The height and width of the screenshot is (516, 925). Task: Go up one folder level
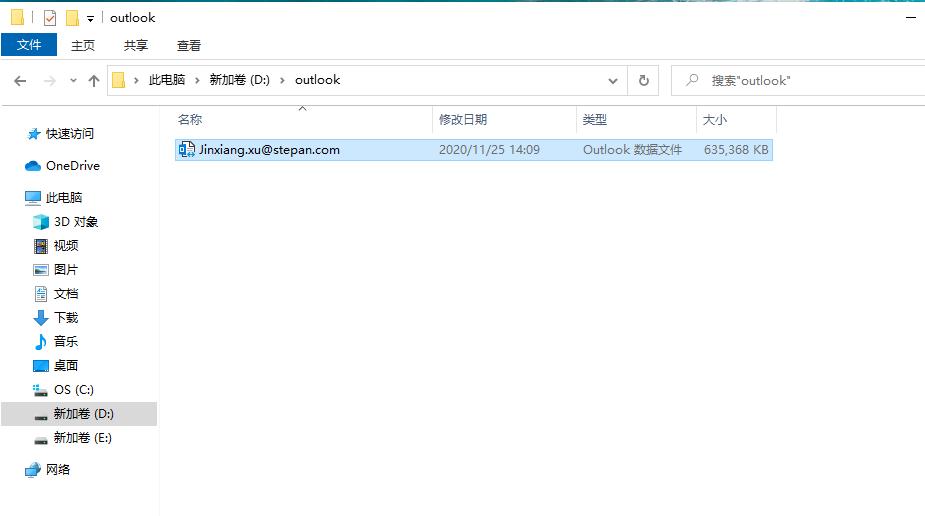pyautogui.click(x=94, y=81)
